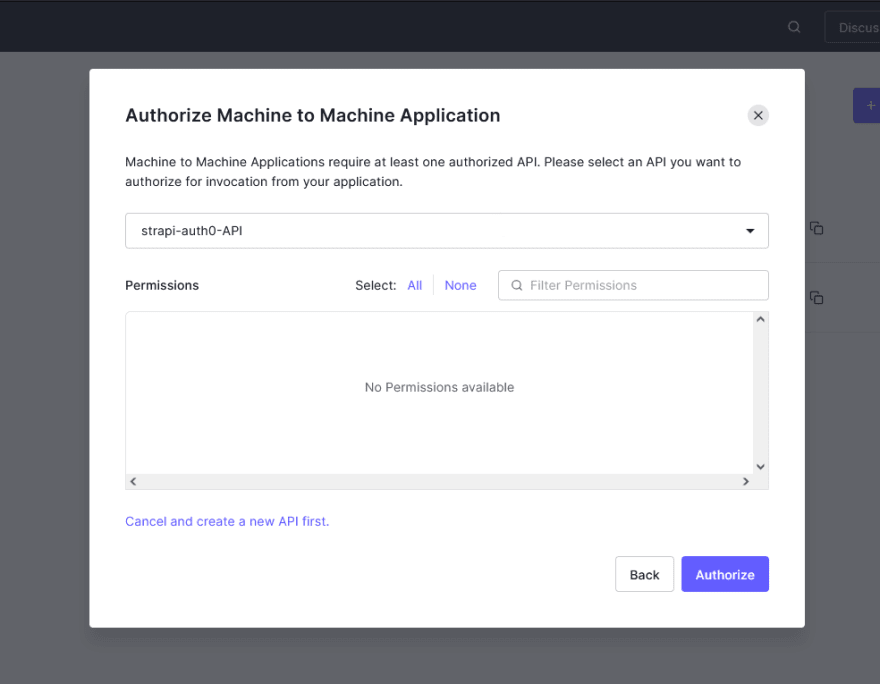Click the permissions list down arrow

[x=760, y=467]
